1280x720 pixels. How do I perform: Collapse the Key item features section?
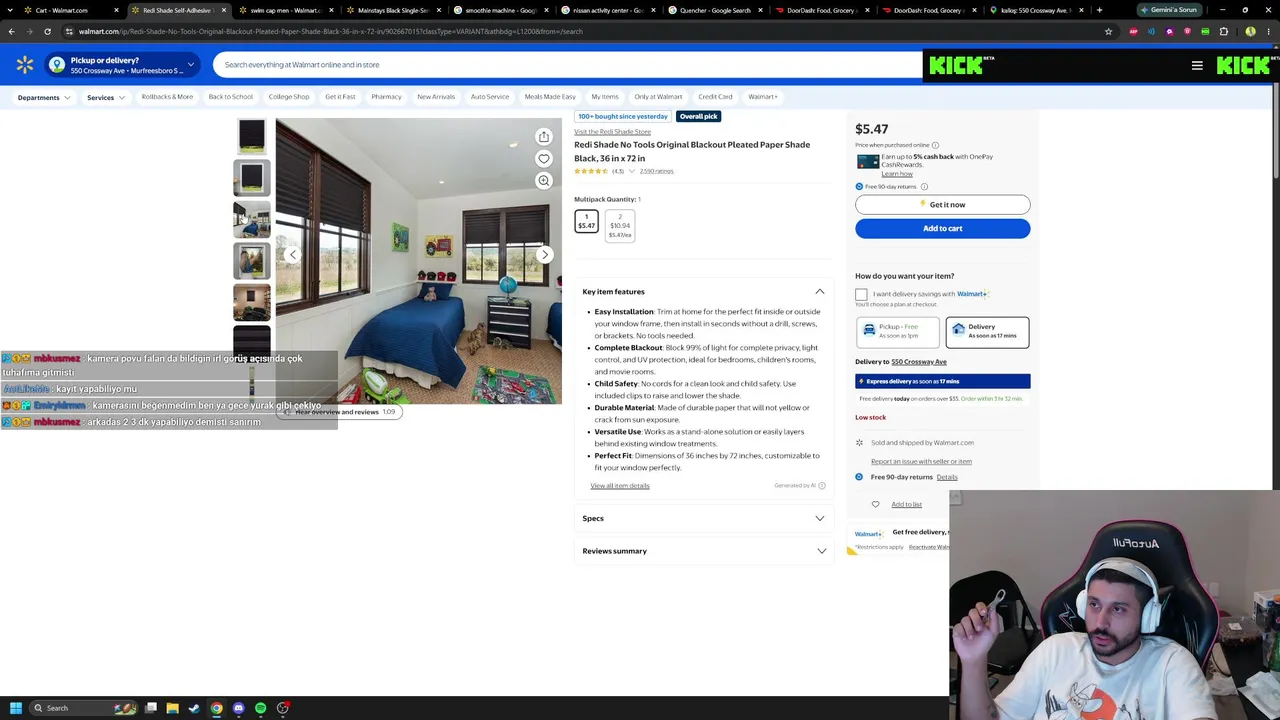point(820,292)
